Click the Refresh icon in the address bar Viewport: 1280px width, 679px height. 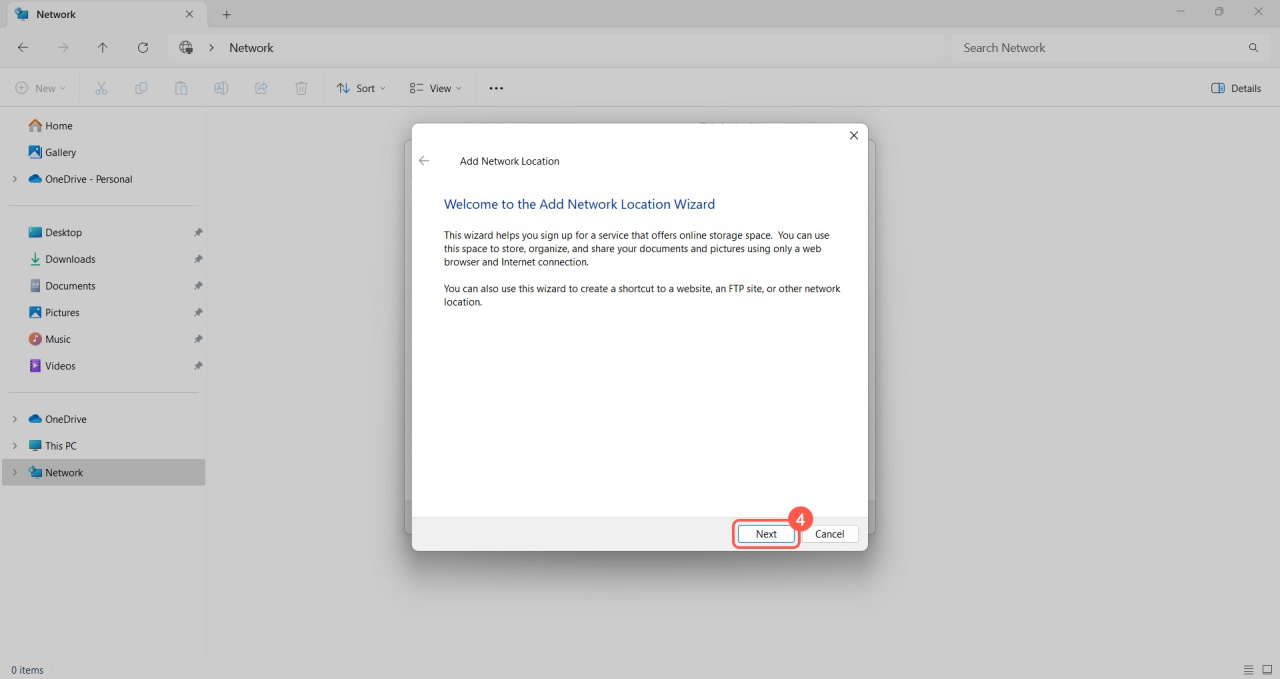pyautogui.click(x=143, y=48)
